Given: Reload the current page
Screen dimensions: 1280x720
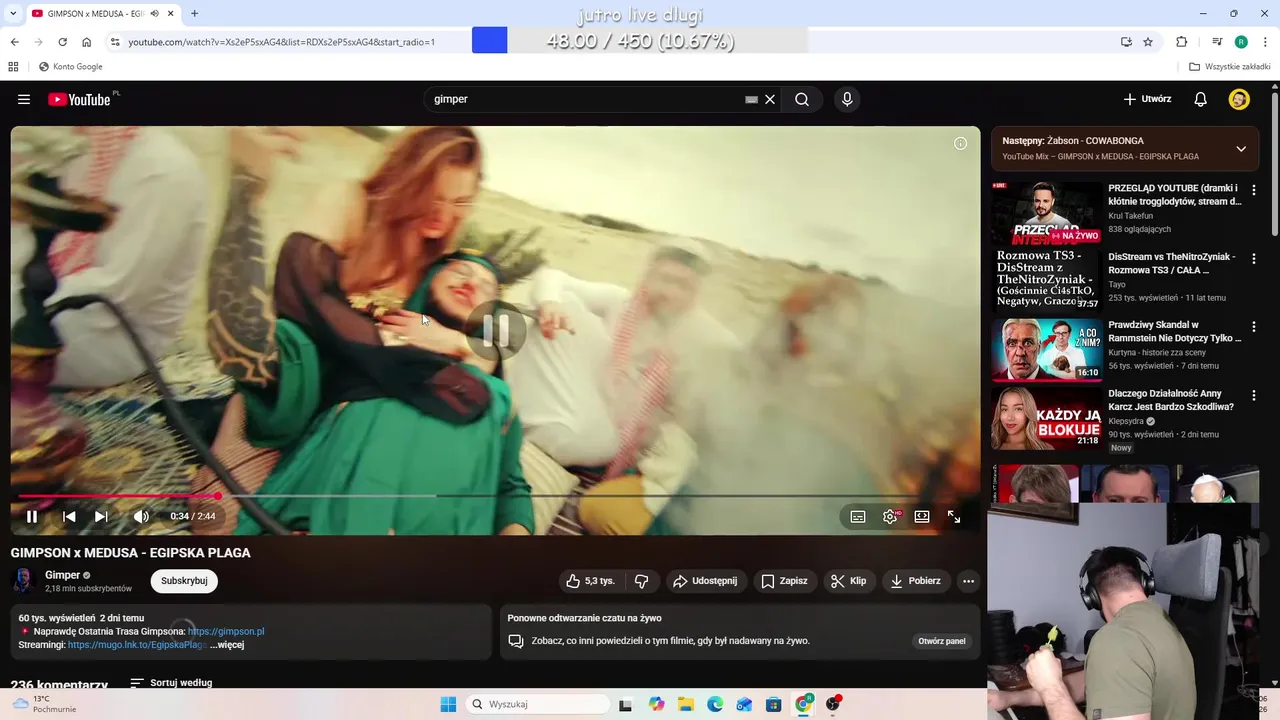Looking at the screenshot, I should point(62,42).
